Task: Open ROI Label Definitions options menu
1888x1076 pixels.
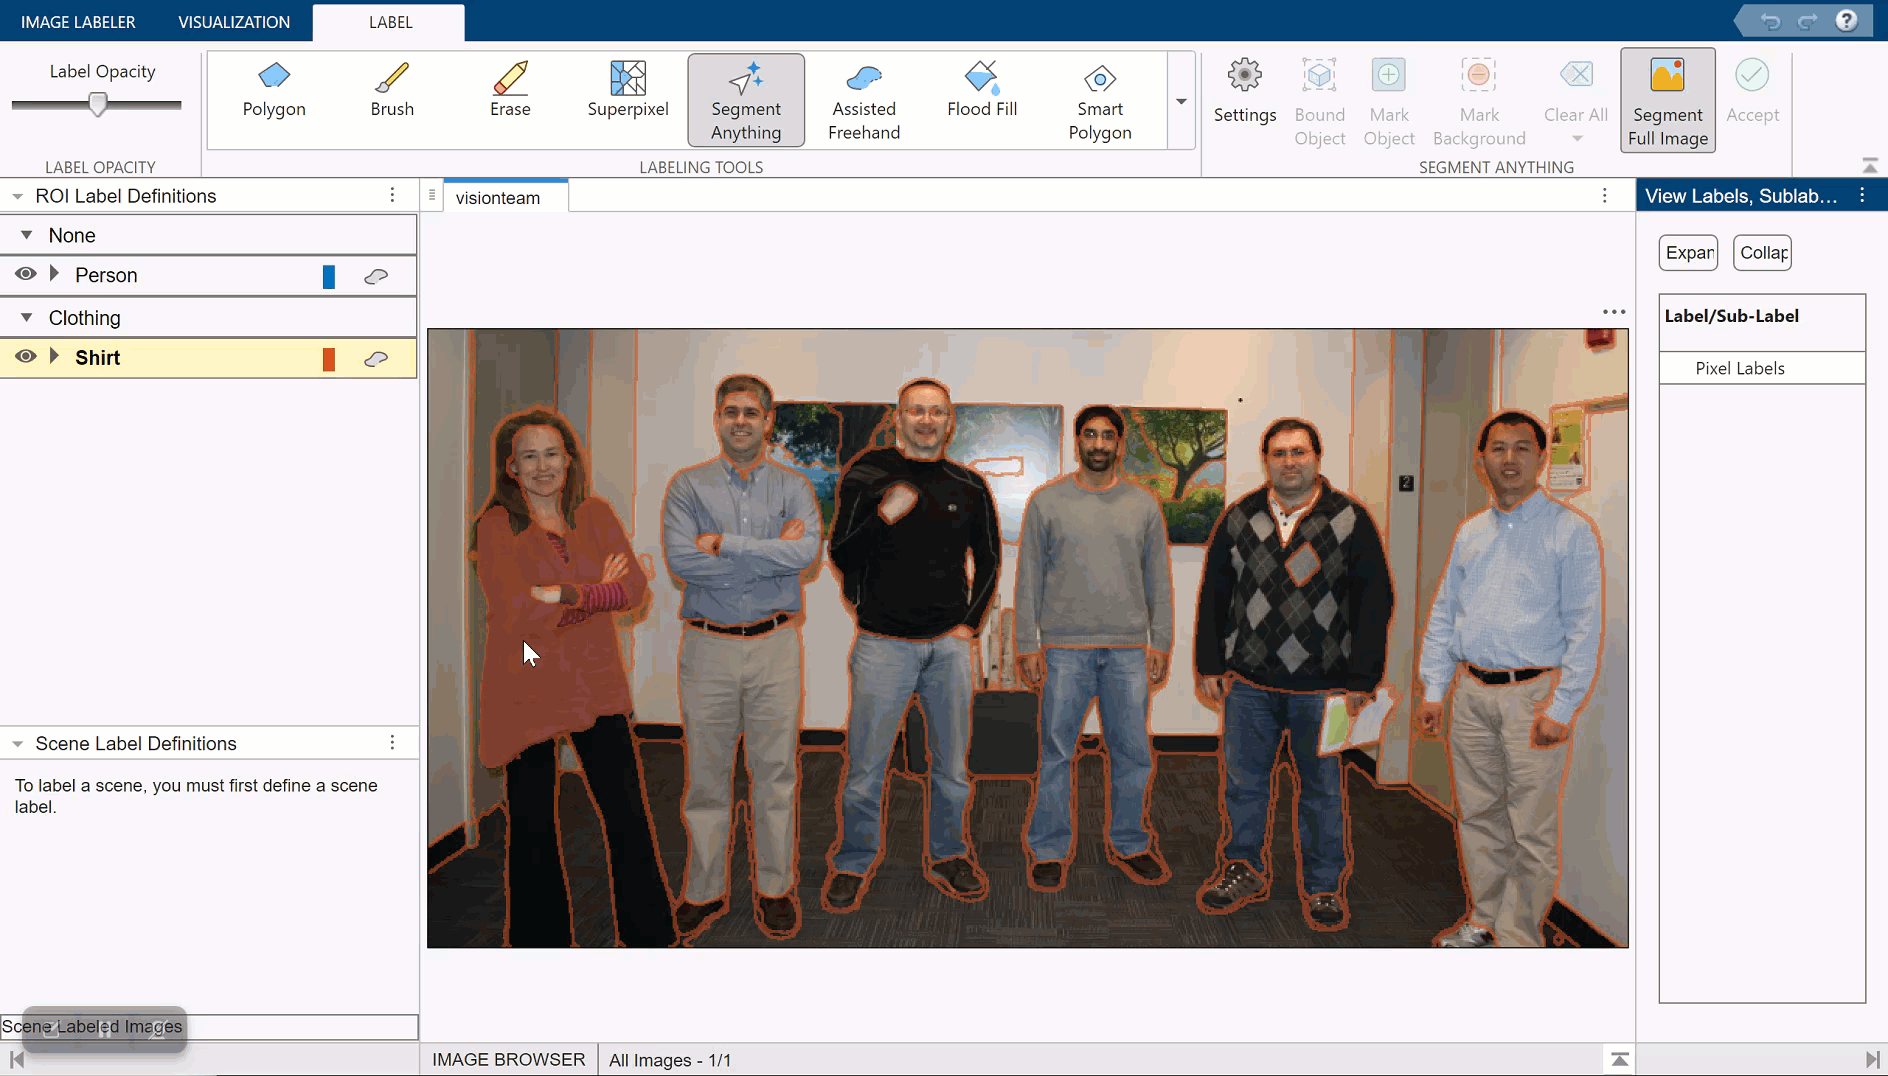Action: [392, 196]
